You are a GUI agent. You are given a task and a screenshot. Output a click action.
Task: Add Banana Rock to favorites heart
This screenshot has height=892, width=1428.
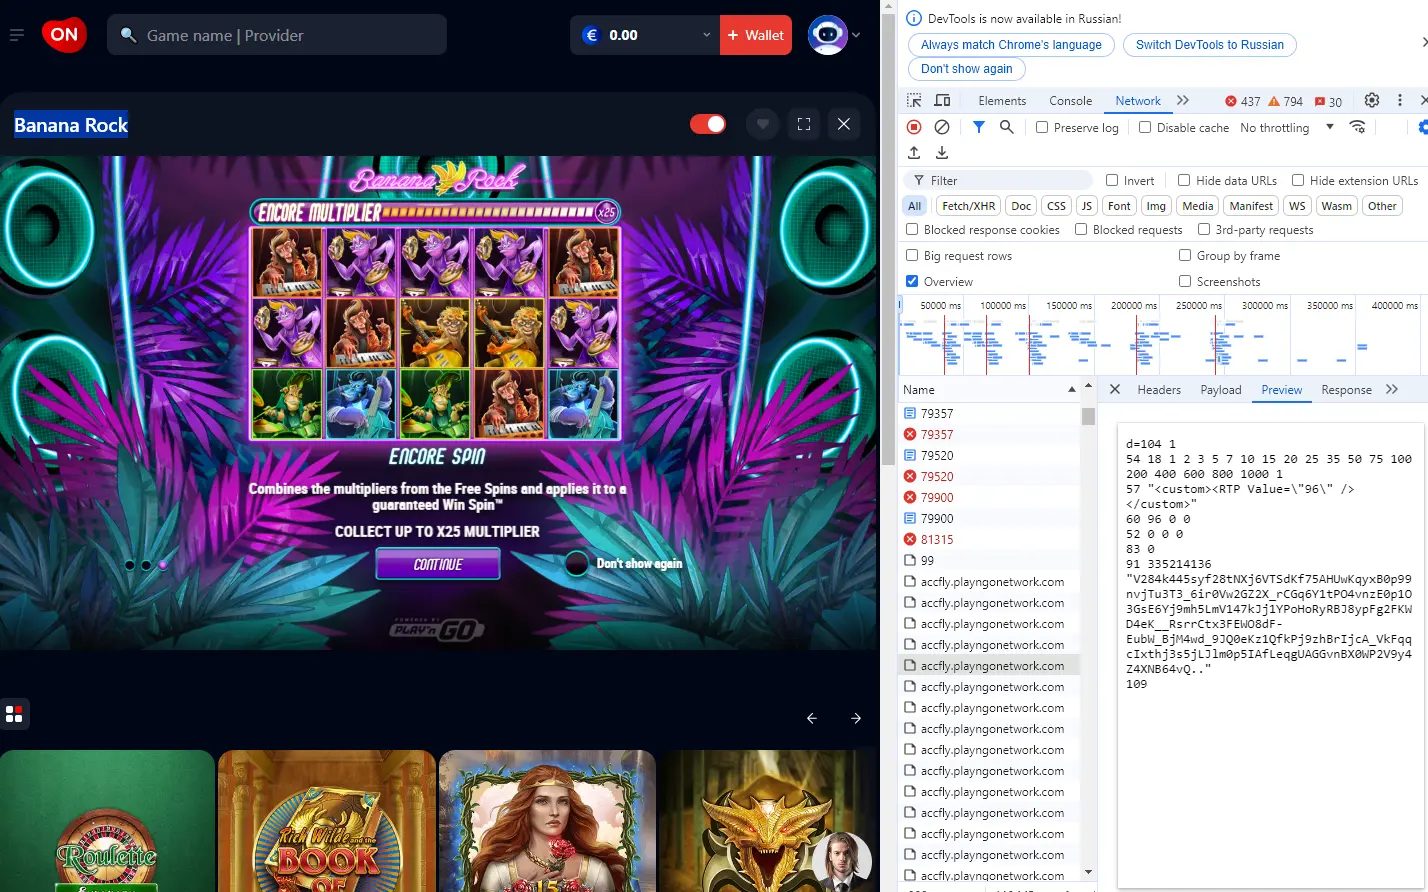click(x=763, y=124)
